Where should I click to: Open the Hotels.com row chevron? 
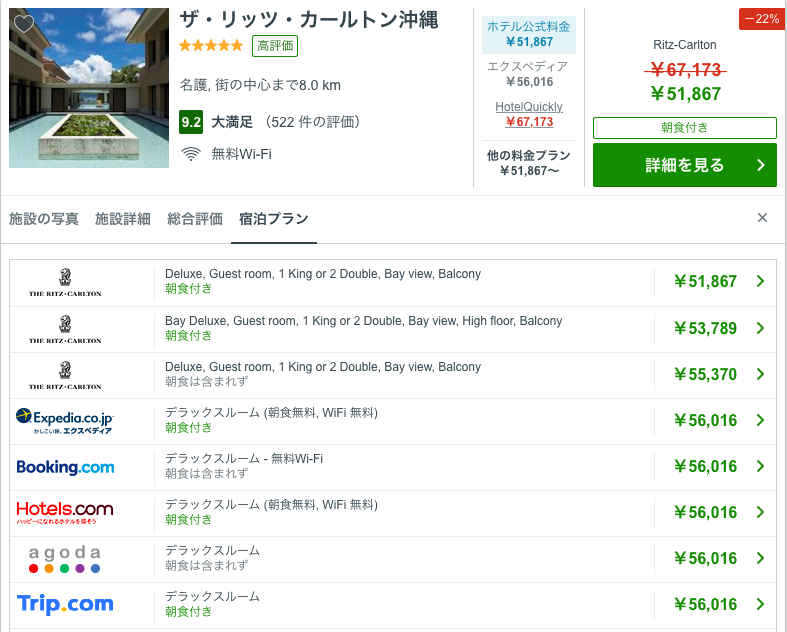[x=760, y=512]
